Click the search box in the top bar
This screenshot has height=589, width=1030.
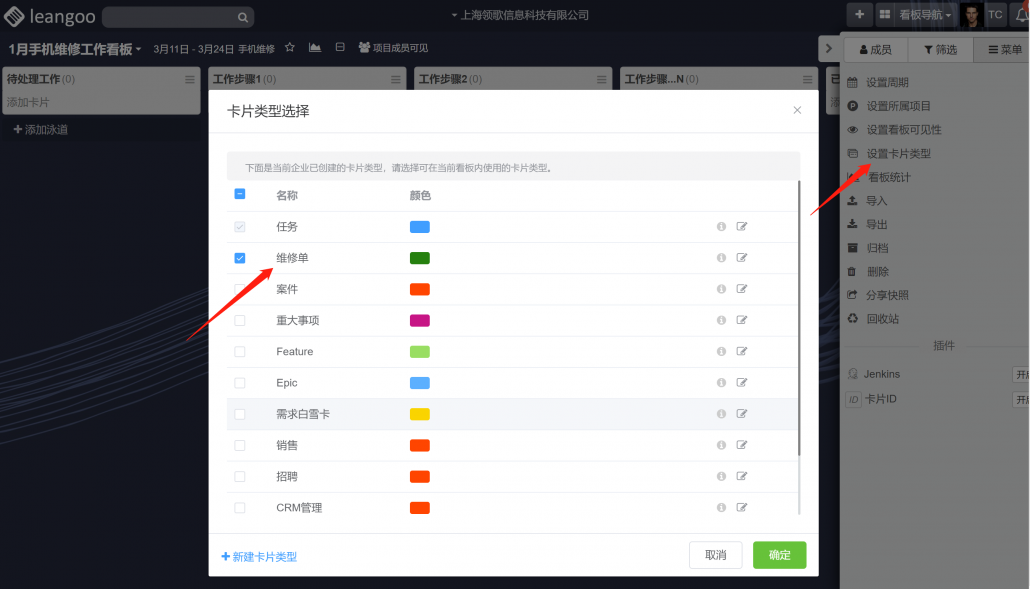tap(177, 16)
